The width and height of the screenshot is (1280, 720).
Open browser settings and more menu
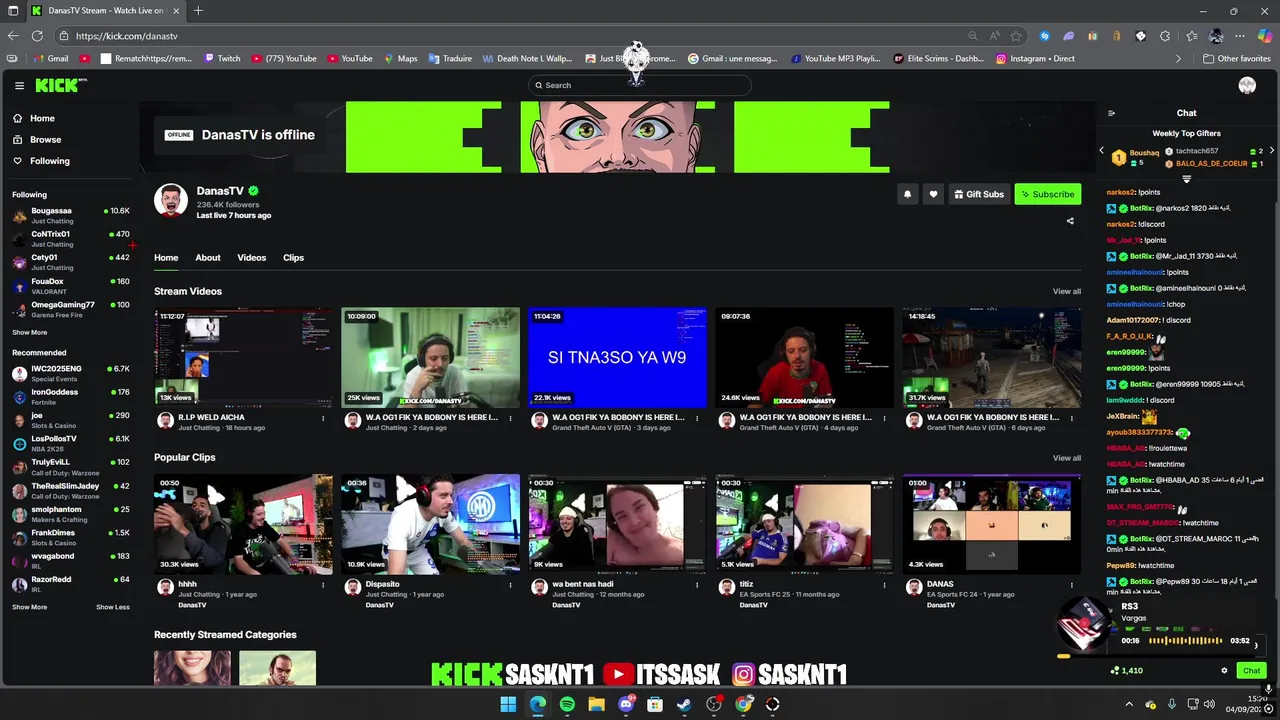1240,36
